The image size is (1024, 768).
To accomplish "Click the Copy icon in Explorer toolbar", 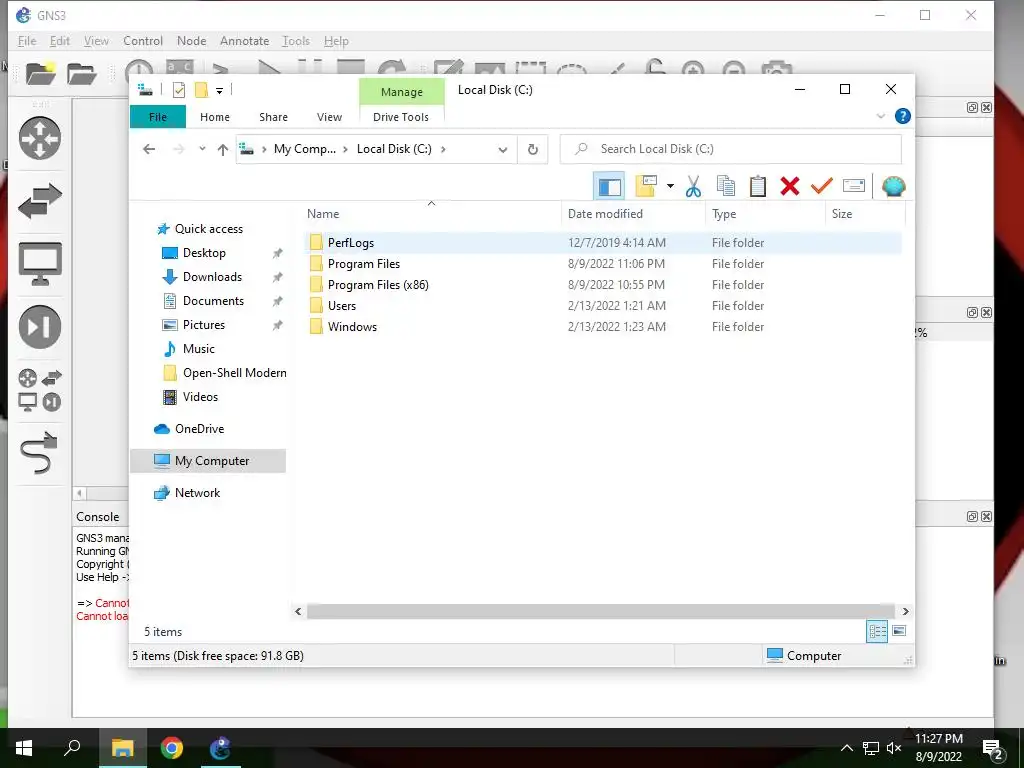I will coord(726,186).
